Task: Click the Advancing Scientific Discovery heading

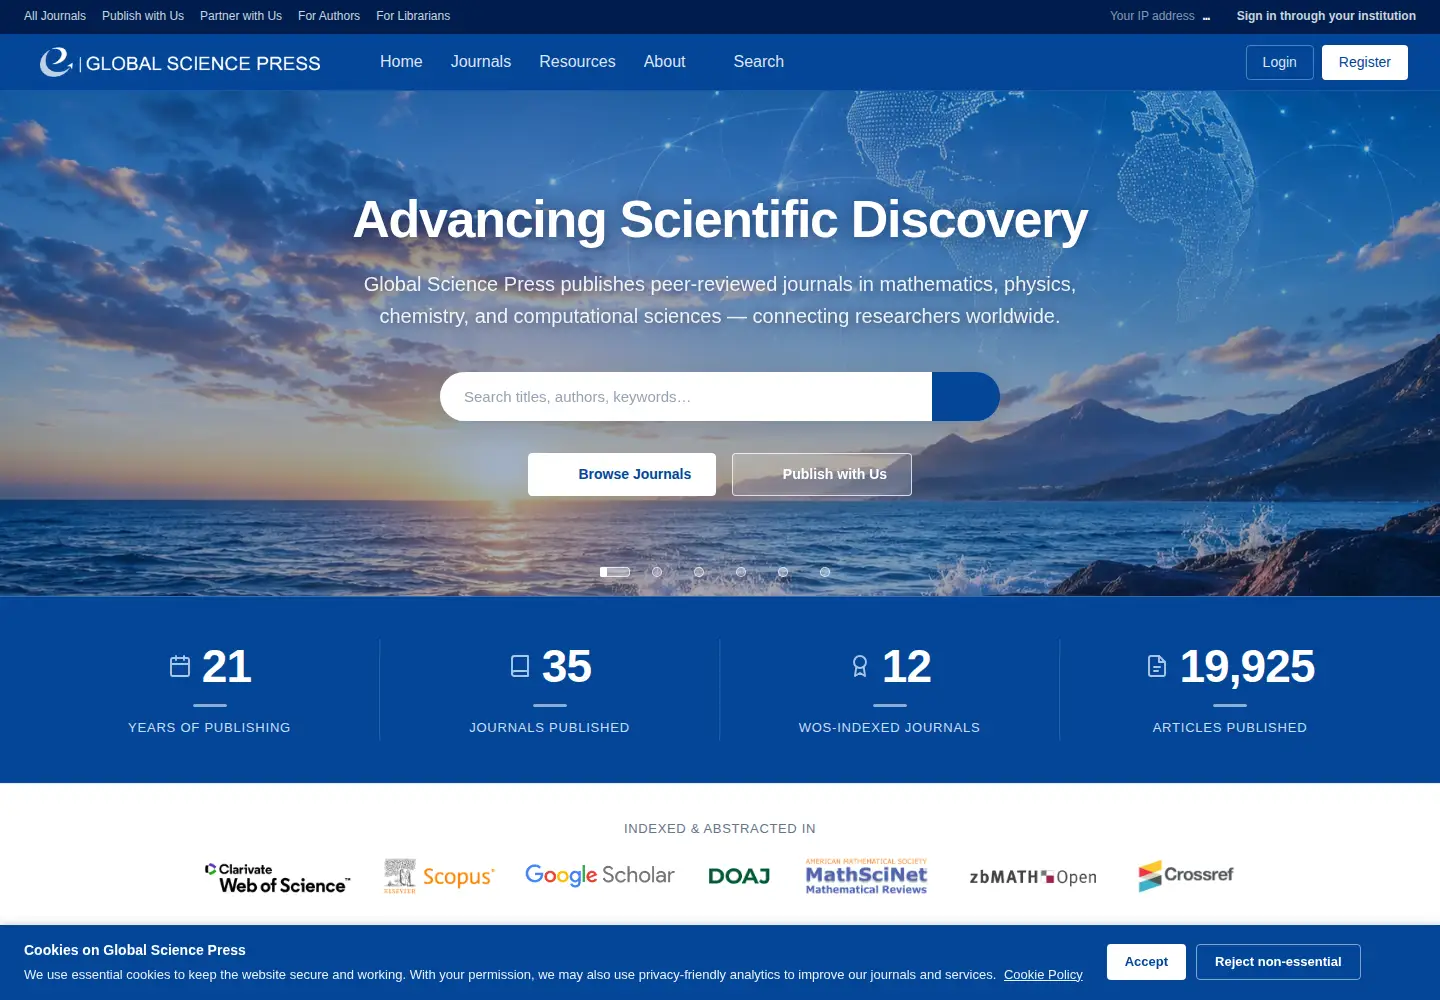Action: [720, 220]
